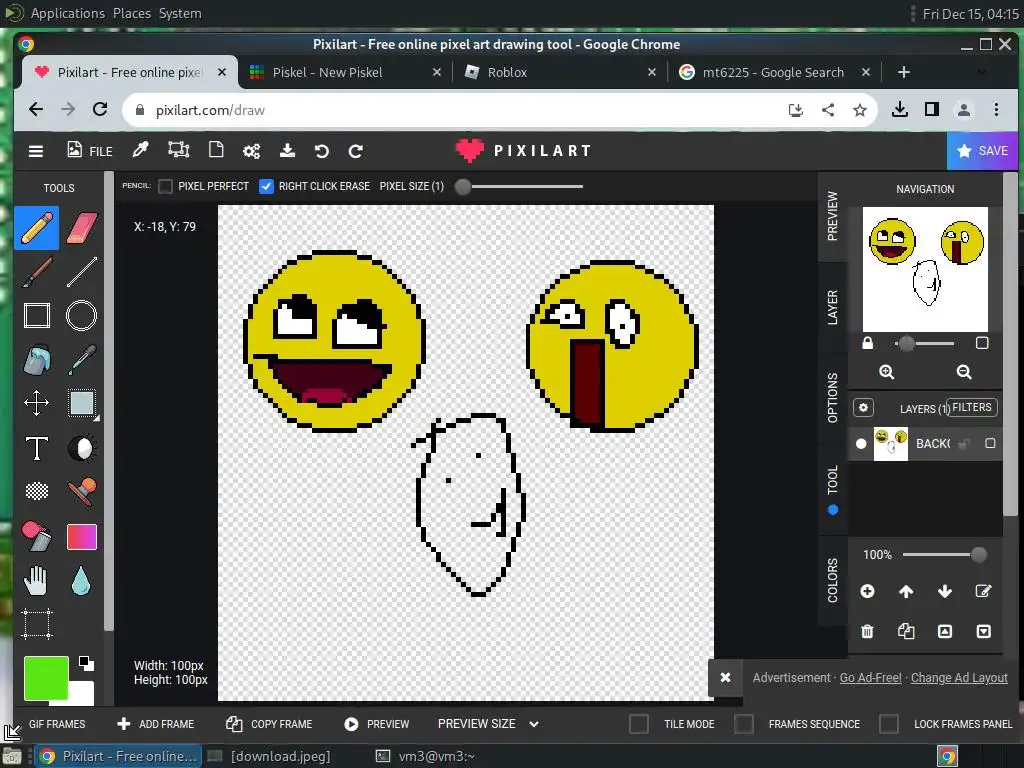Zoom out the navigation view
The width and height of the screenshot is (1024, 768).
(964, 372)
